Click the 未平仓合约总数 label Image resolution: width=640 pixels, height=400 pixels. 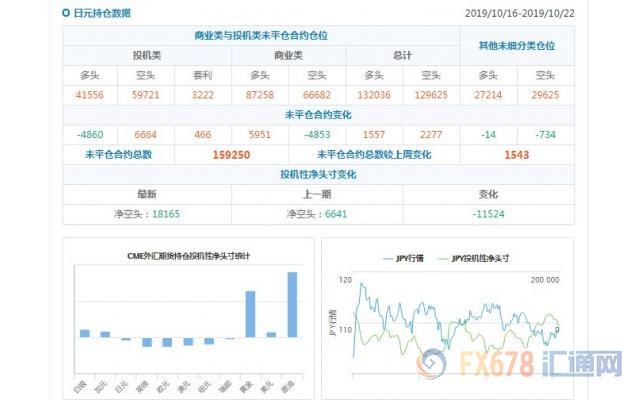pyautogui.click(x=118, y=155)
